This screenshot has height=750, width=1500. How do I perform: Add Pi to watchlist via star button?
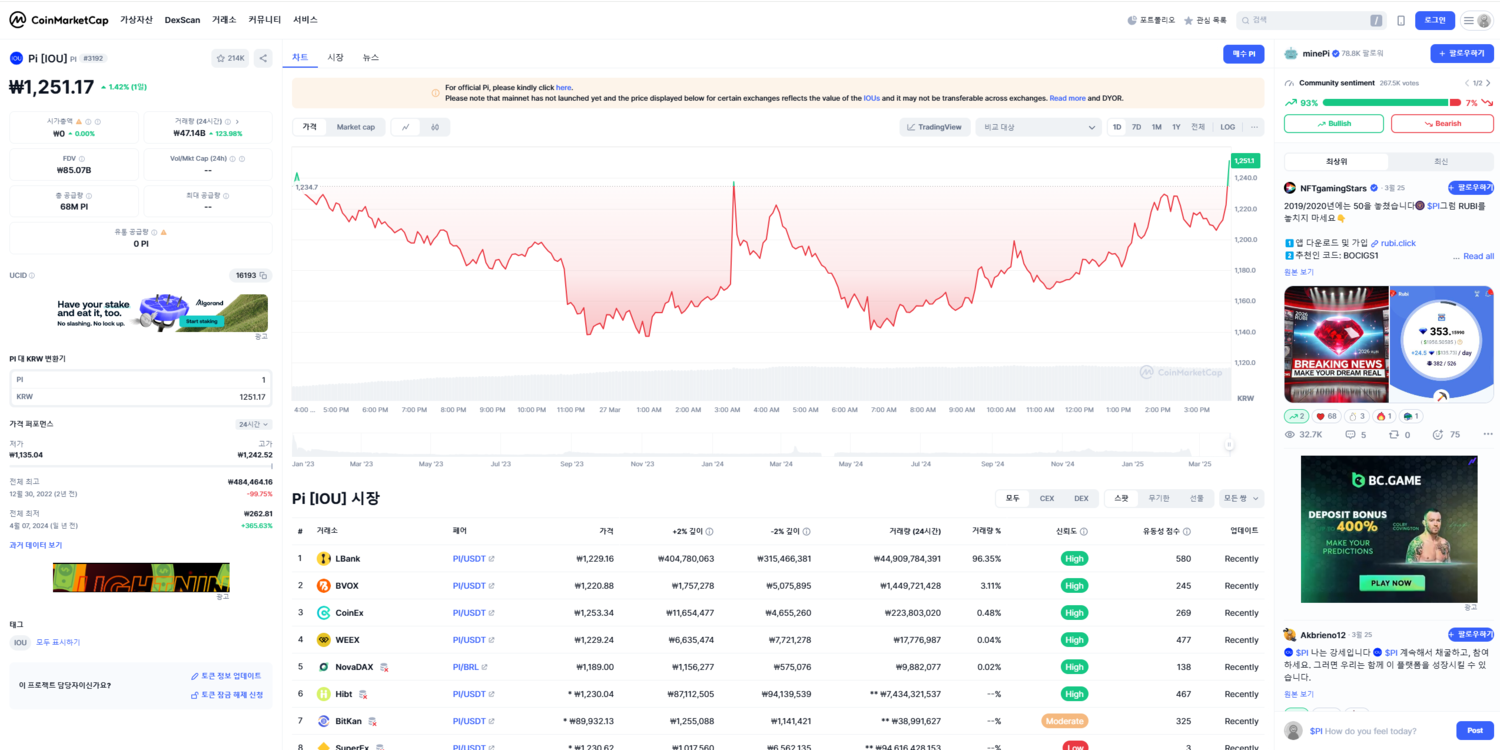(x=230, y=58)
